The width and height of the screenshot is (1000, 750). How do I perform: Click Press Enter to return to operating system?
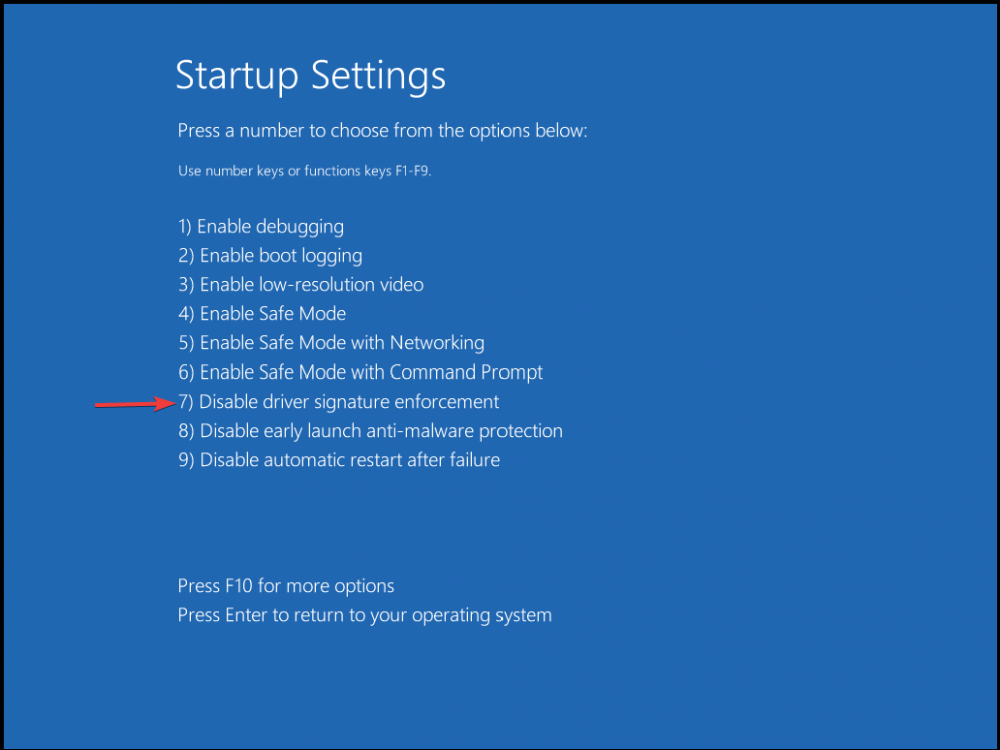(365, 615)
